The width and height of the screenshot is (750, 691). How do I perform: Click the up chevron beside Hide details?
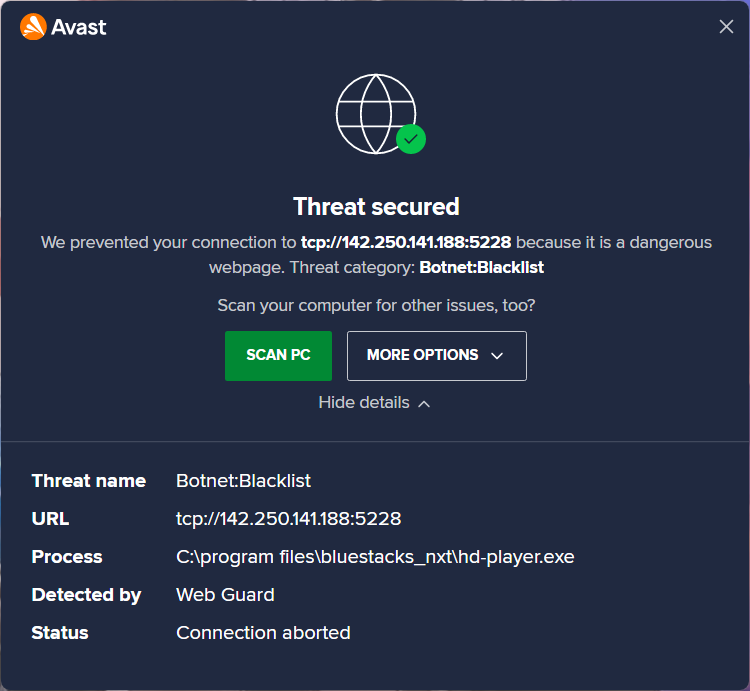click(424, 404)
